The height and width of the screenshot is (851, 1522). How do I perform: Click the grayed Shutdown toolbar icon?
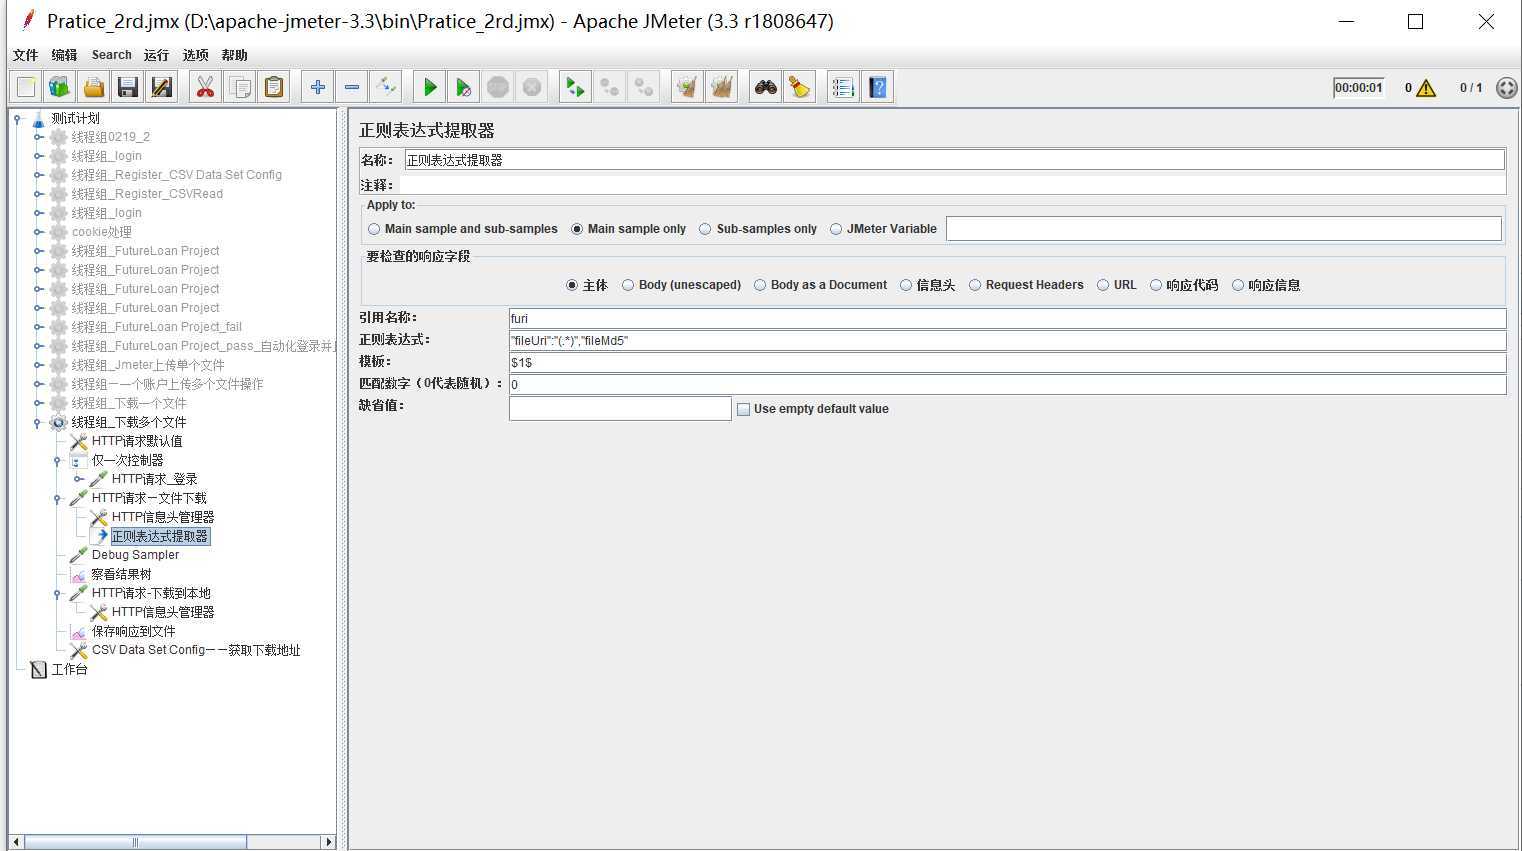[x=532, y=87]
